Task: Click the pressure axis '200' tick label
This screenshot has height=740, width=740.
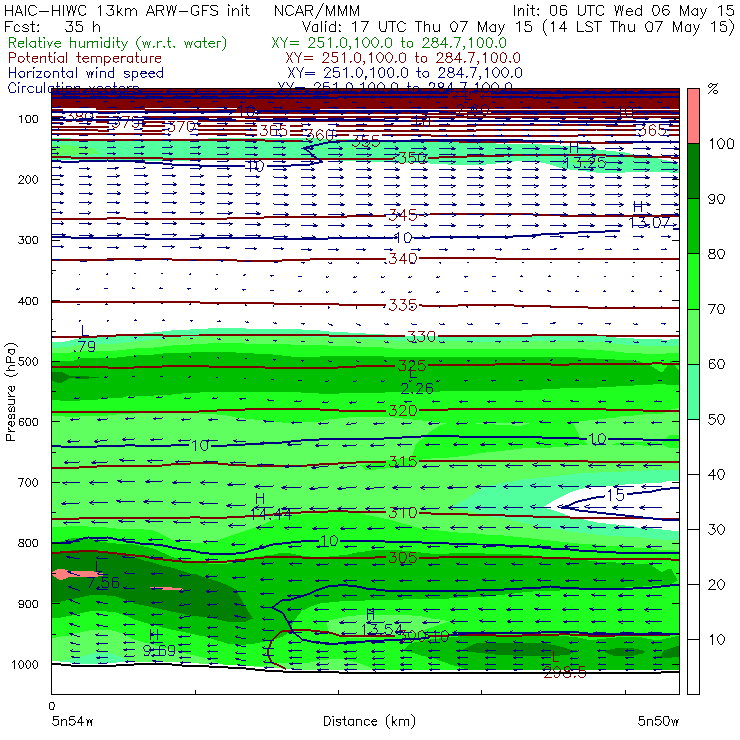Action: tap(28, 179)
